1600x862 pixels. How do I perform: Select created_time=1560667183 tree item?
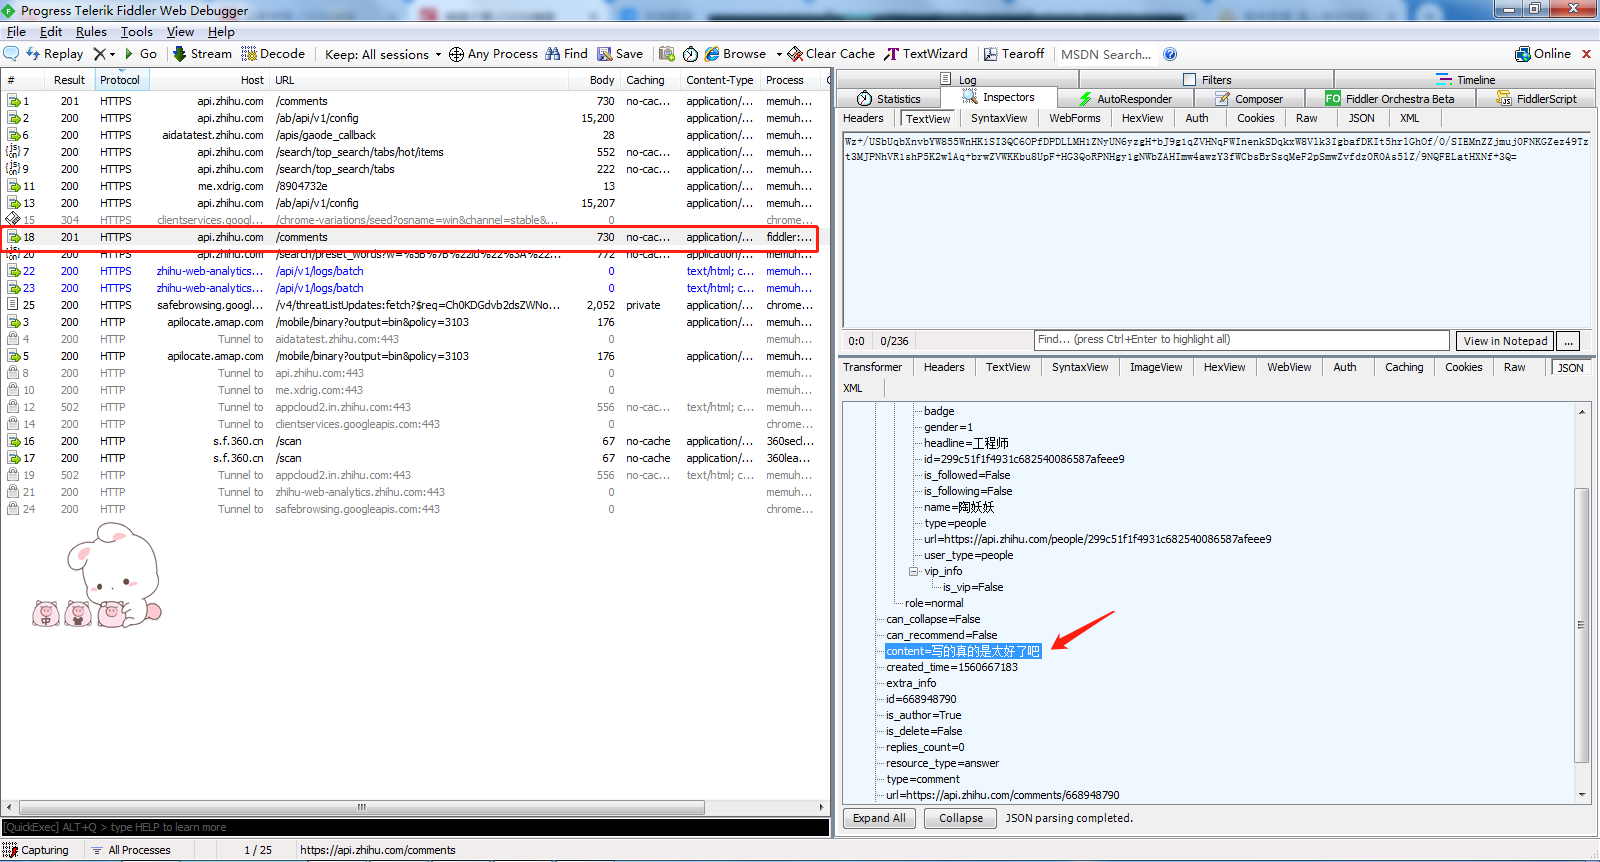[952, 667]
